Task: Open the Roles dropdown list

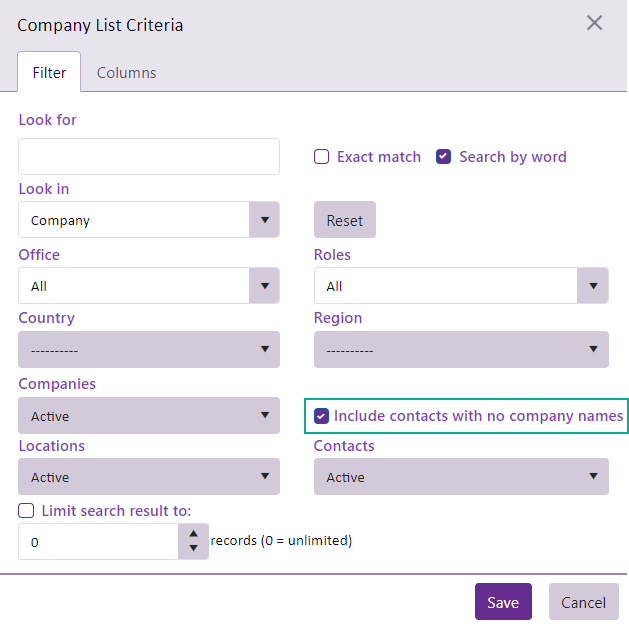Action: tap(461, 286)
